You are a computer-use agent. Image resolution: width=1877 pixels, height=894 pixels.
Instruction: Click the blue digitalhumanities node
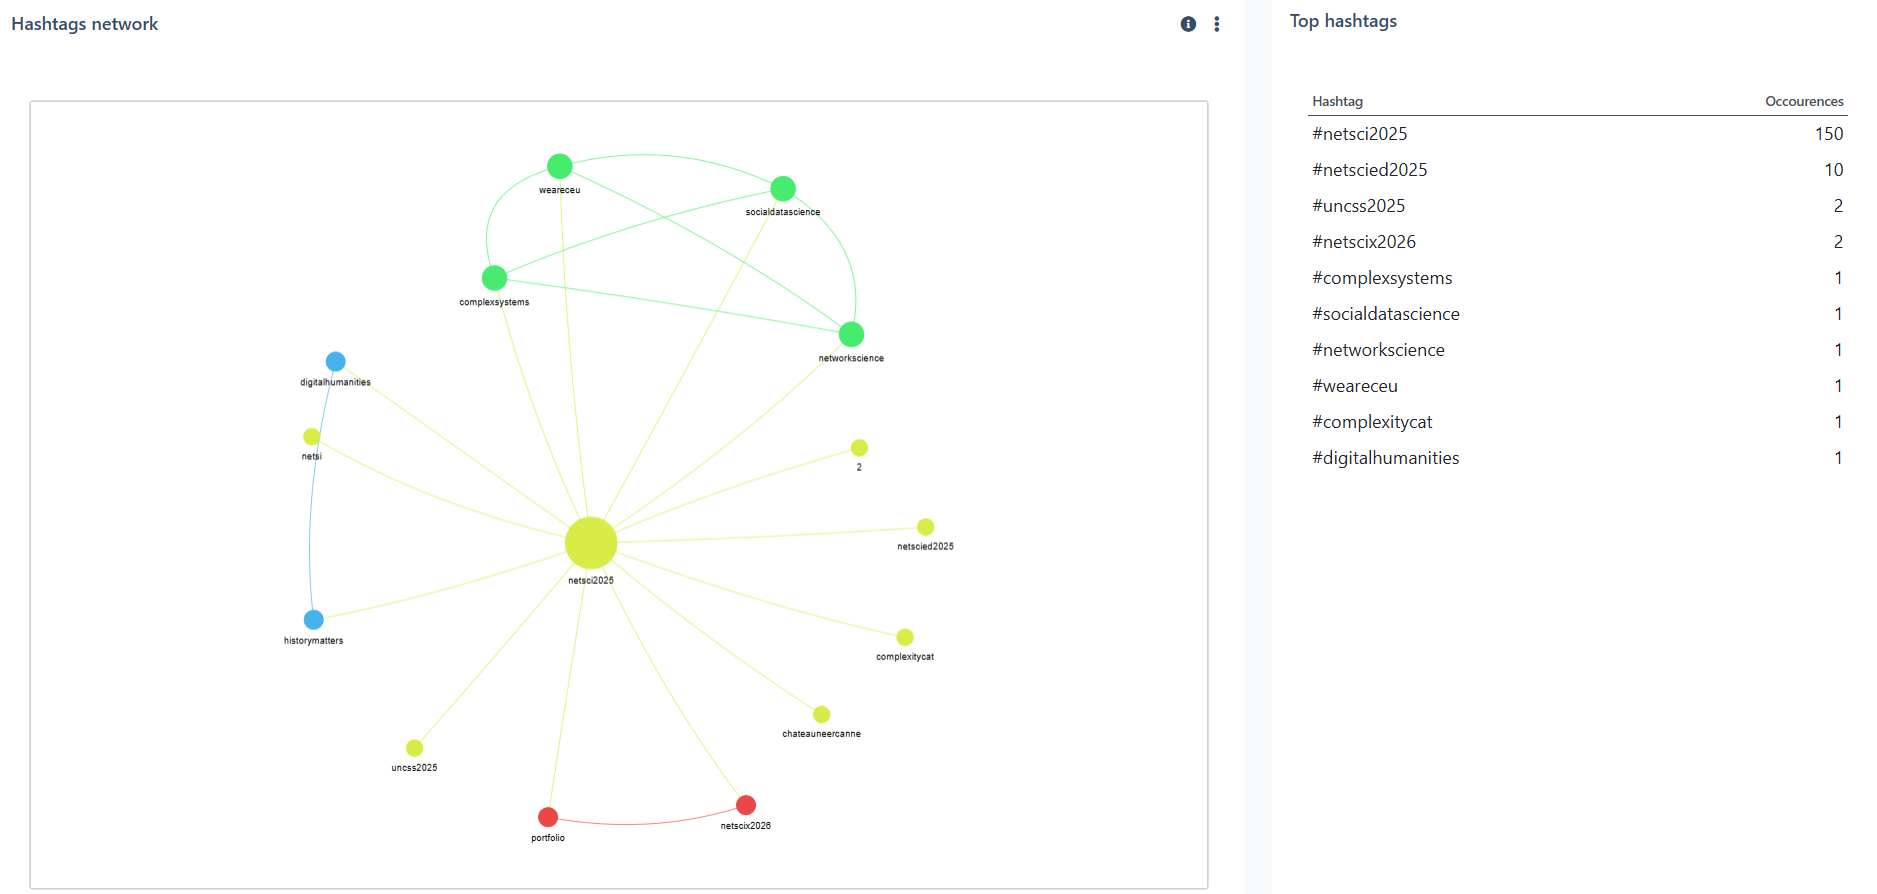[x=336, y=361]
